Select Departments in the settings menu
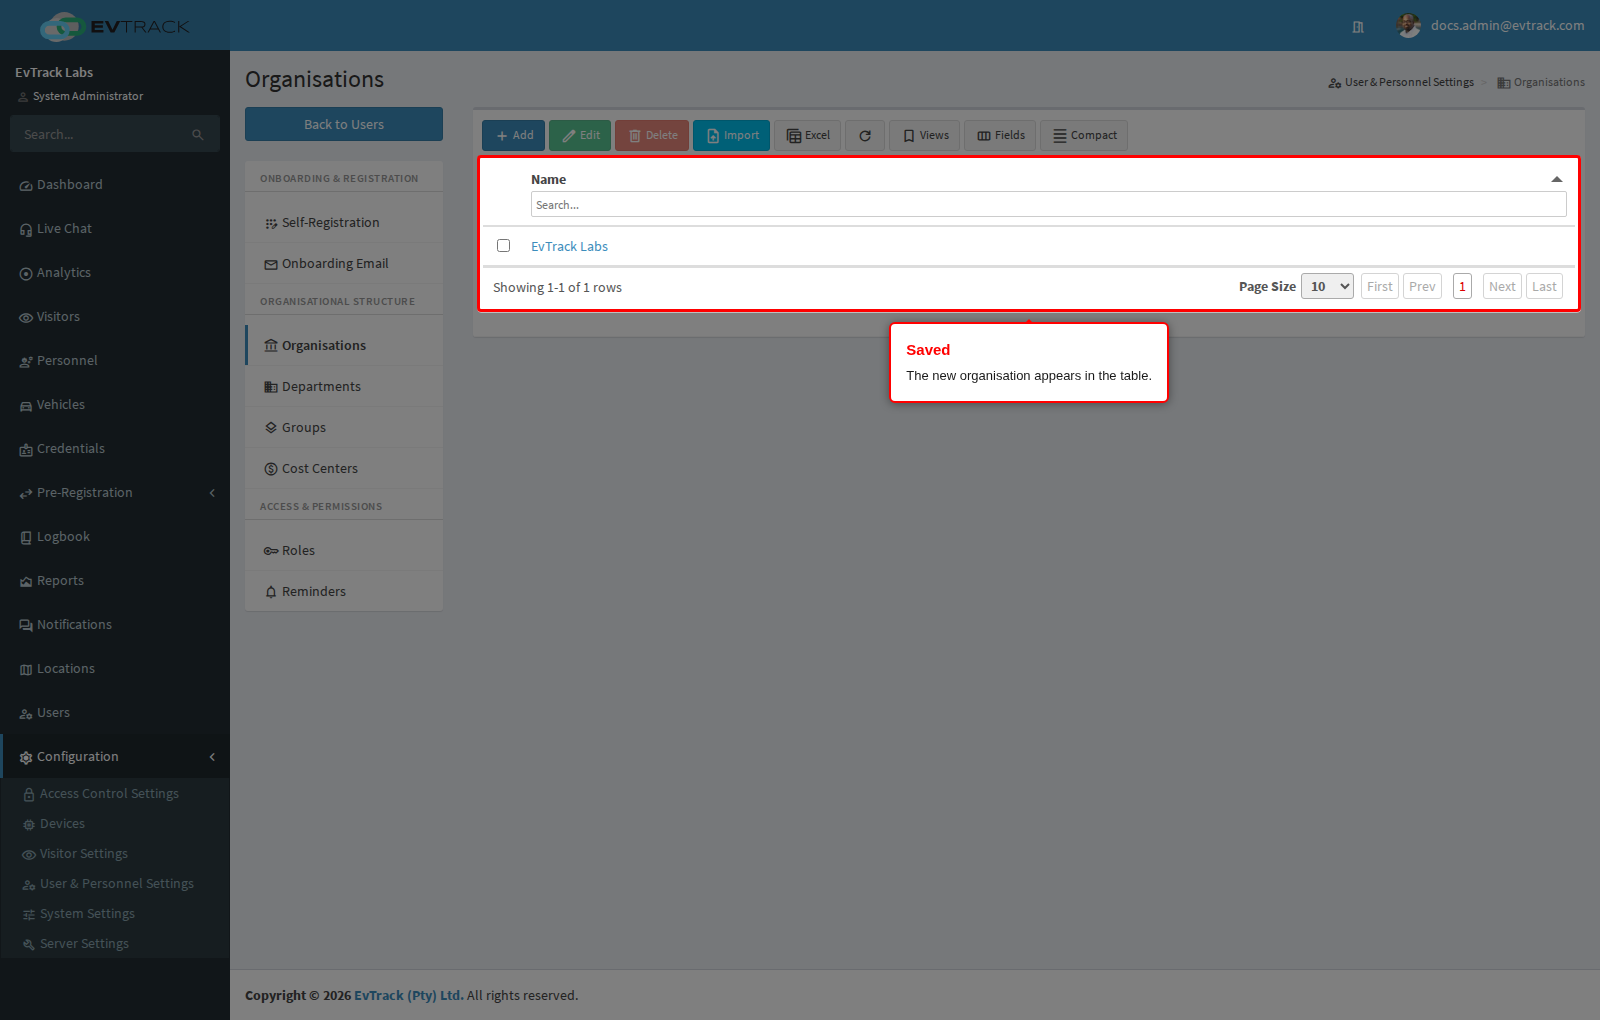The width and height of the screenshot is (1600, 1020). [344, 387]
